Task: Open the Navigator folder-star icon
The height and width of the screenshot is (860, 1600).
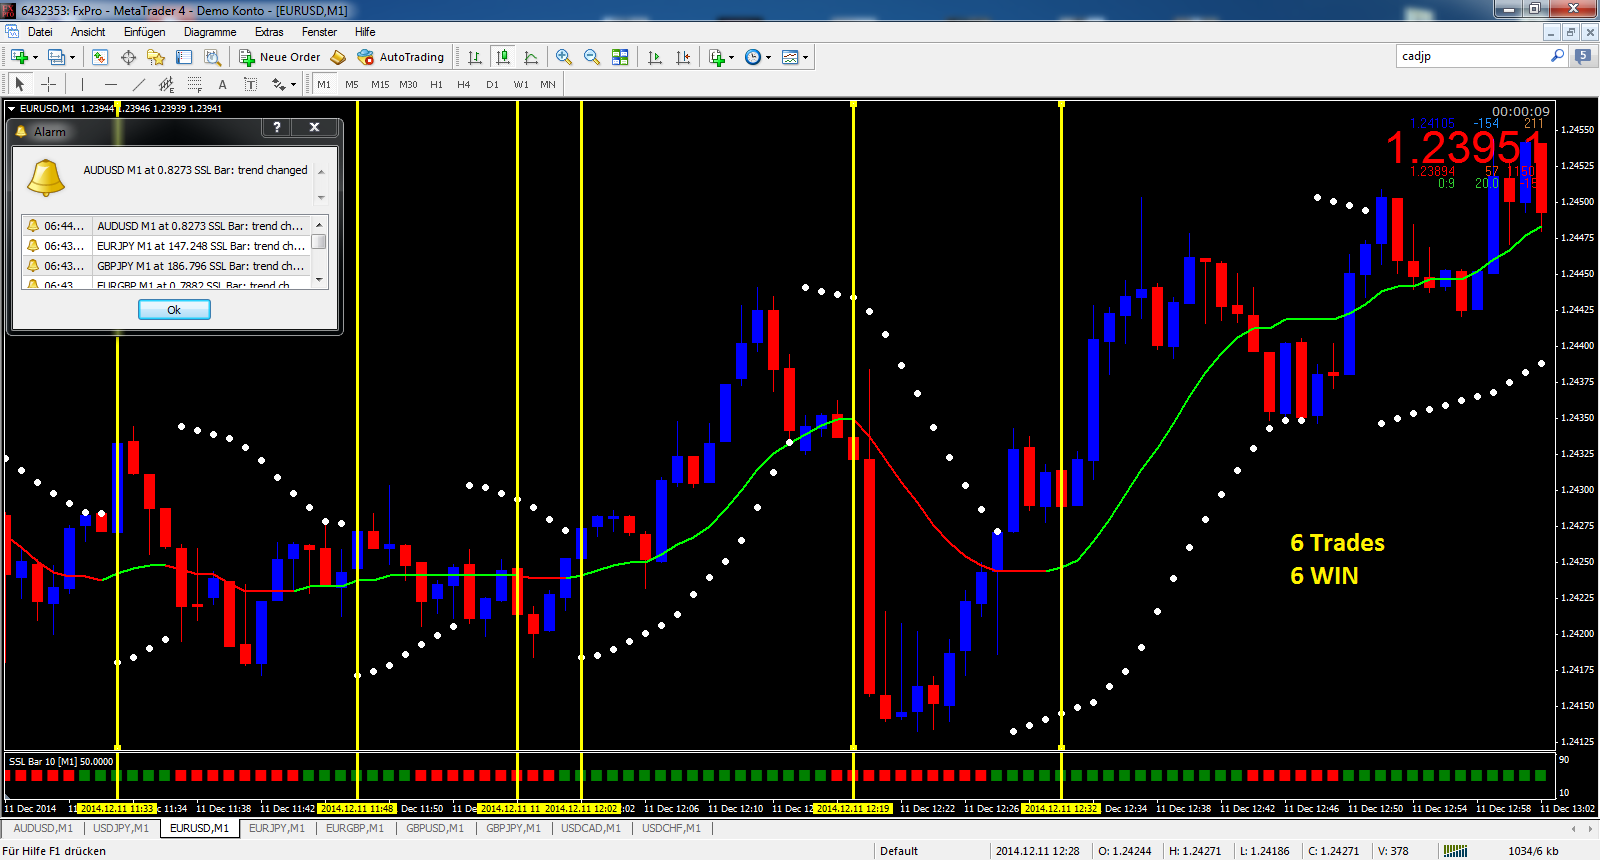Action: 156,57
